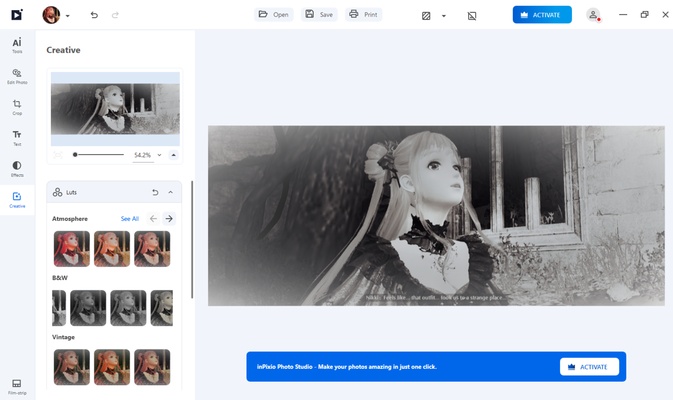Open the Text tool tab

(x=17, y=138)
